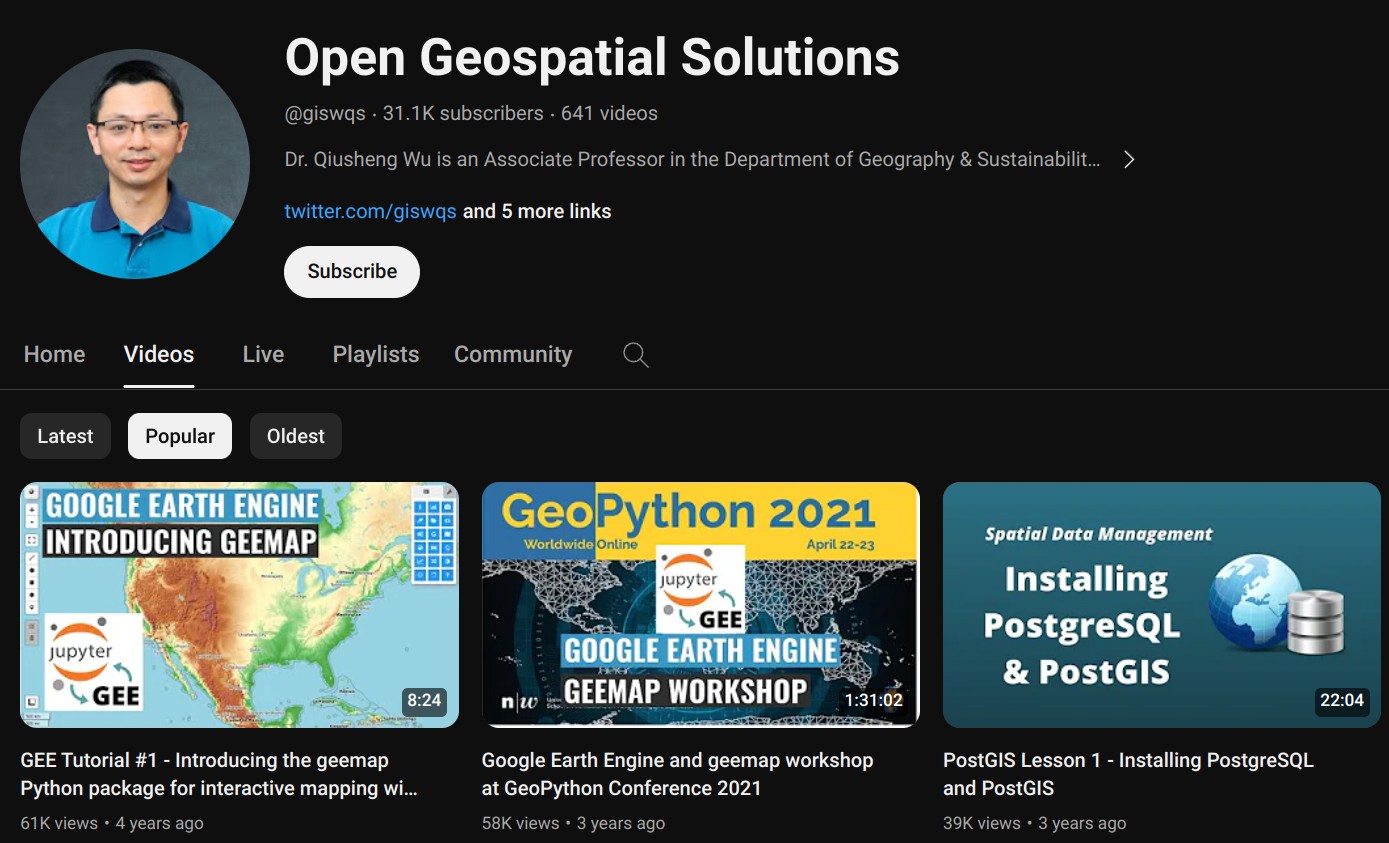Click '31.1K subscribers' text

click(x=463, y=114)
